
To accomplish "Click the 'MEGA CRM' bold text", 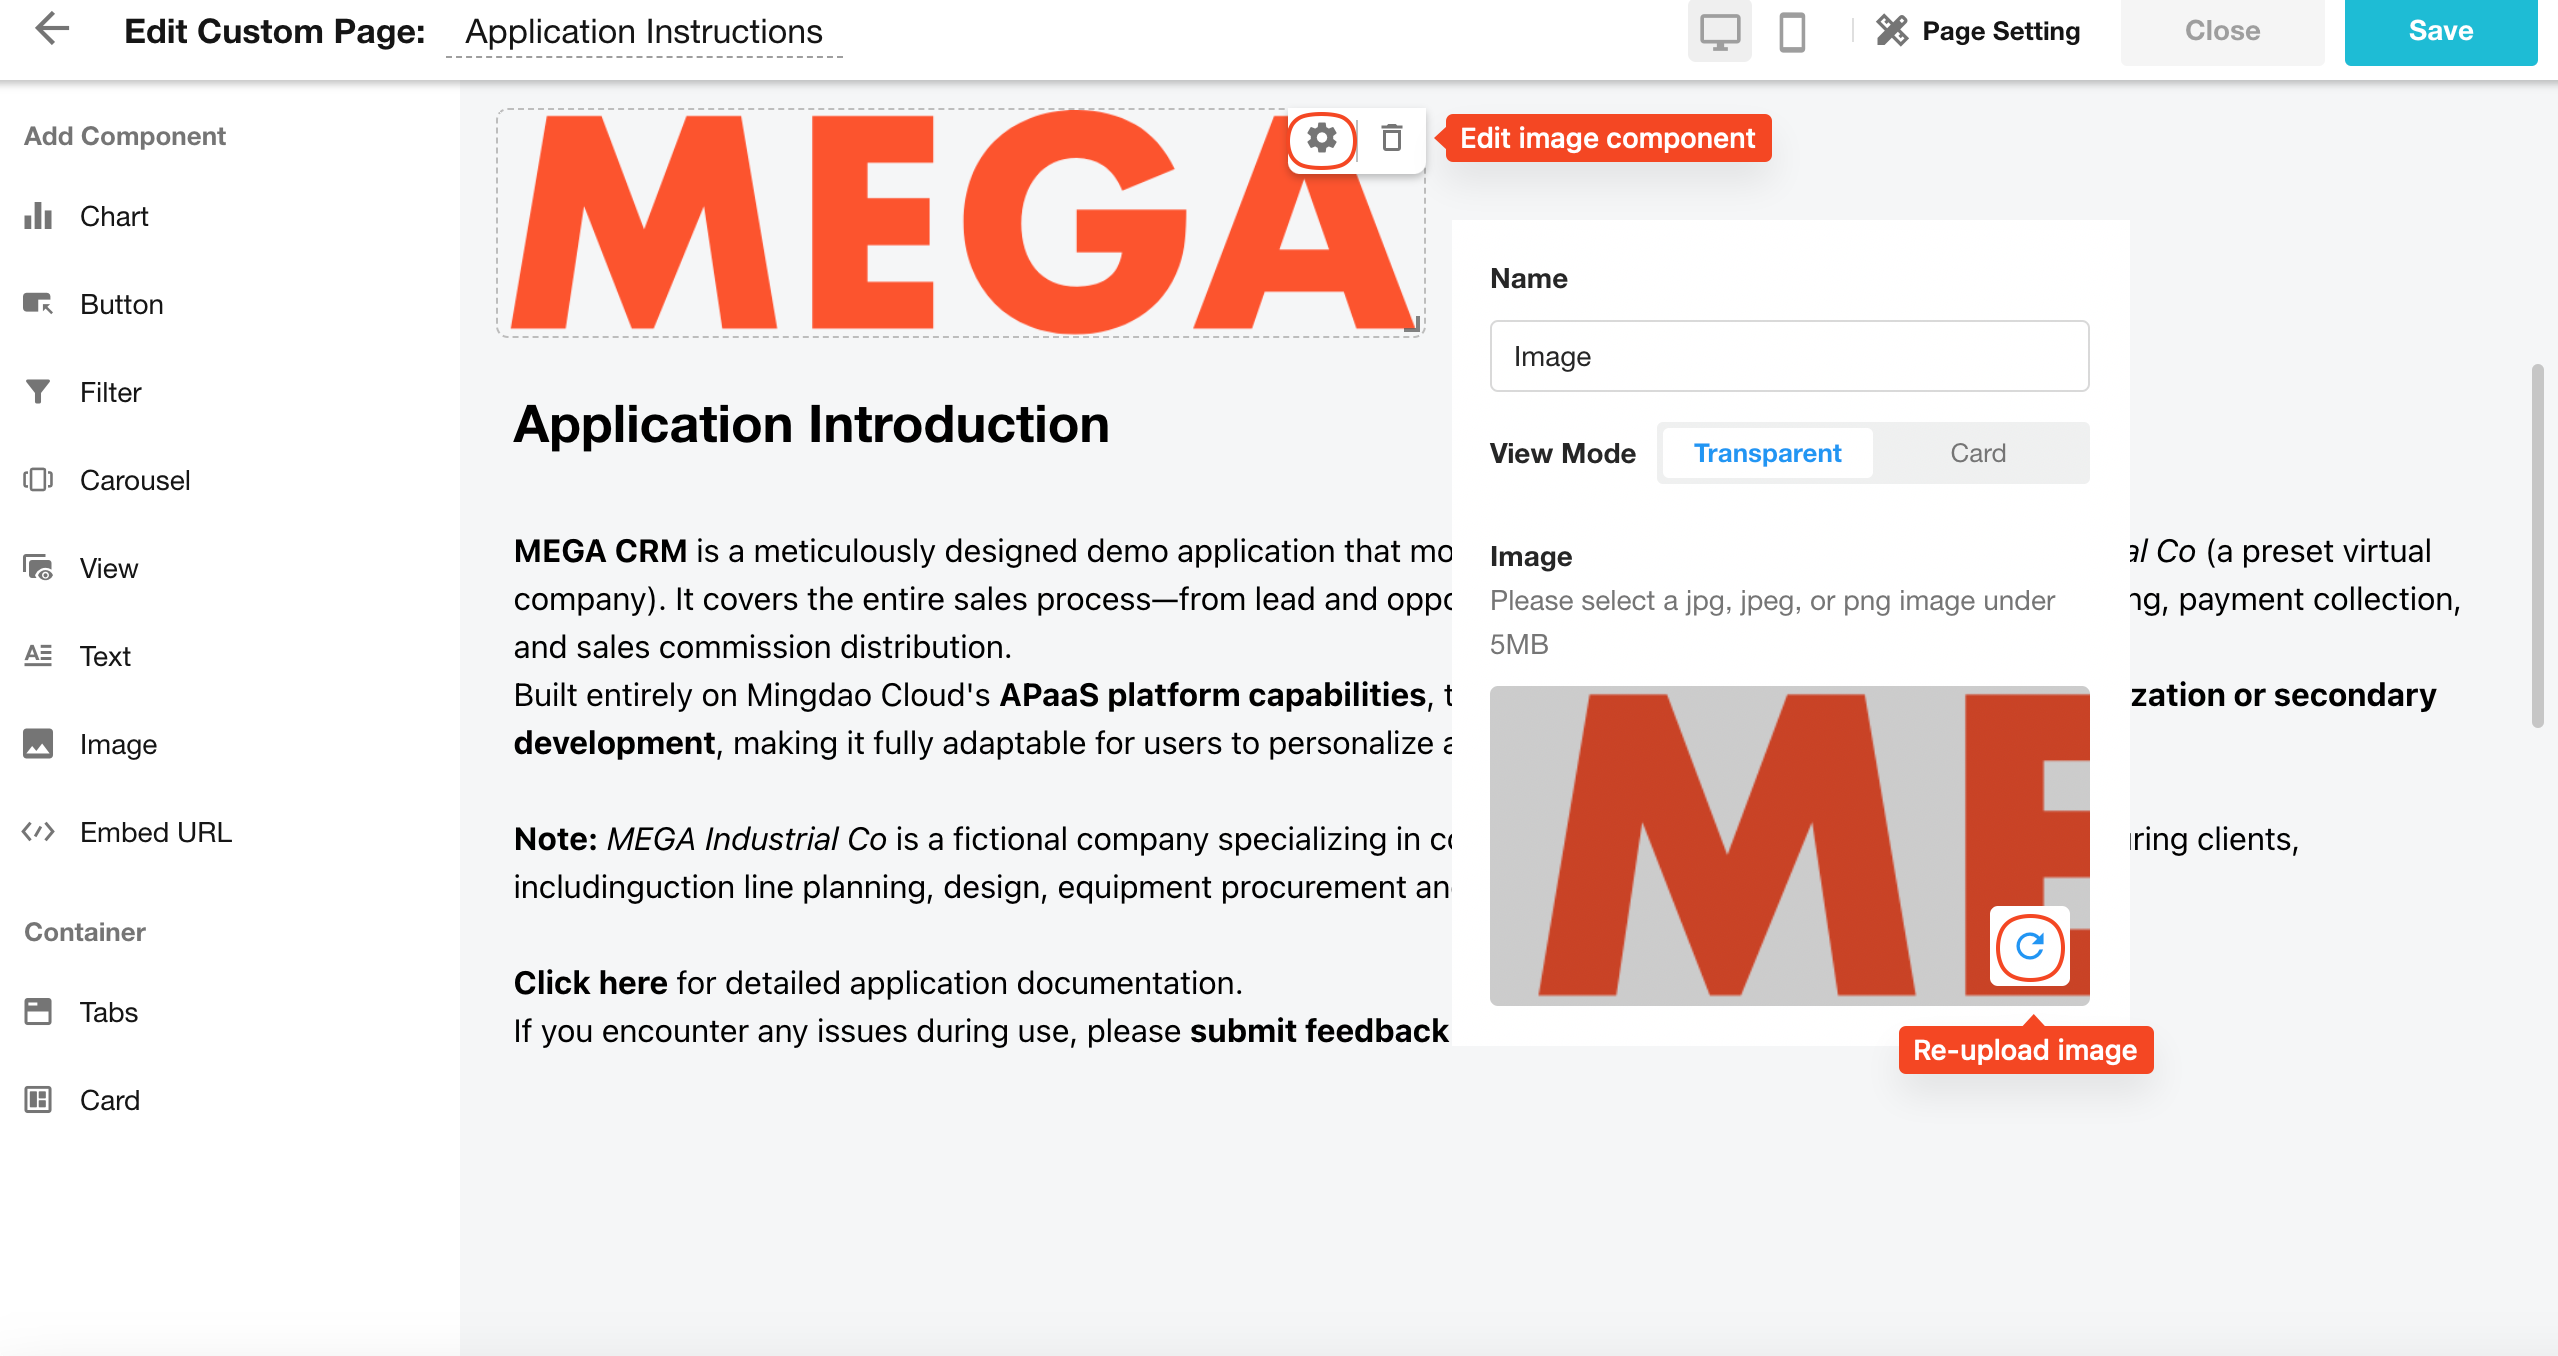I will click(600, 551).
